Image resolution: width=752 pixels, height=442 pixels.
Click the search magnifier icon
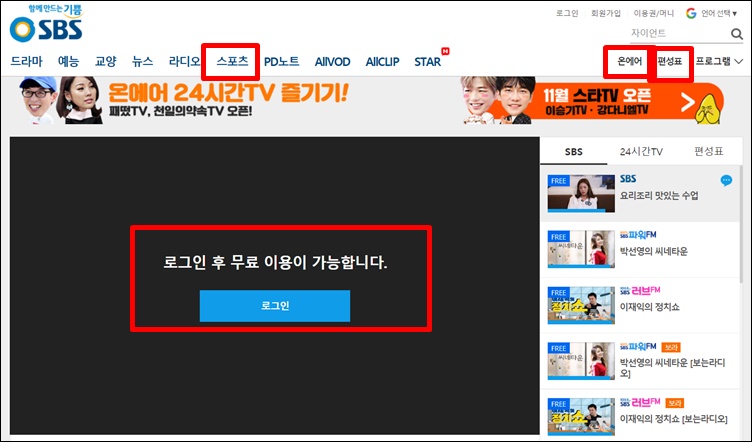pyautogui.click(x=737, y=34)
